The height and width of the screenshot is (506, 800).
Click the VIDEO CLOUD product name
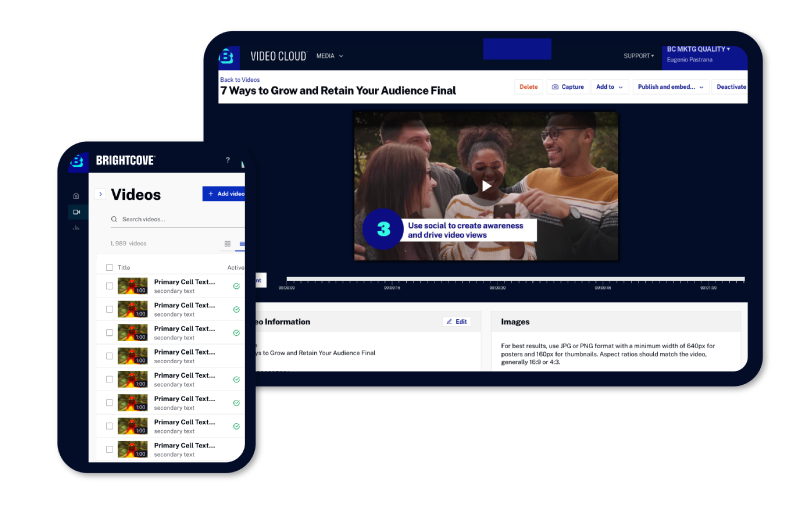tap(279, 56)
